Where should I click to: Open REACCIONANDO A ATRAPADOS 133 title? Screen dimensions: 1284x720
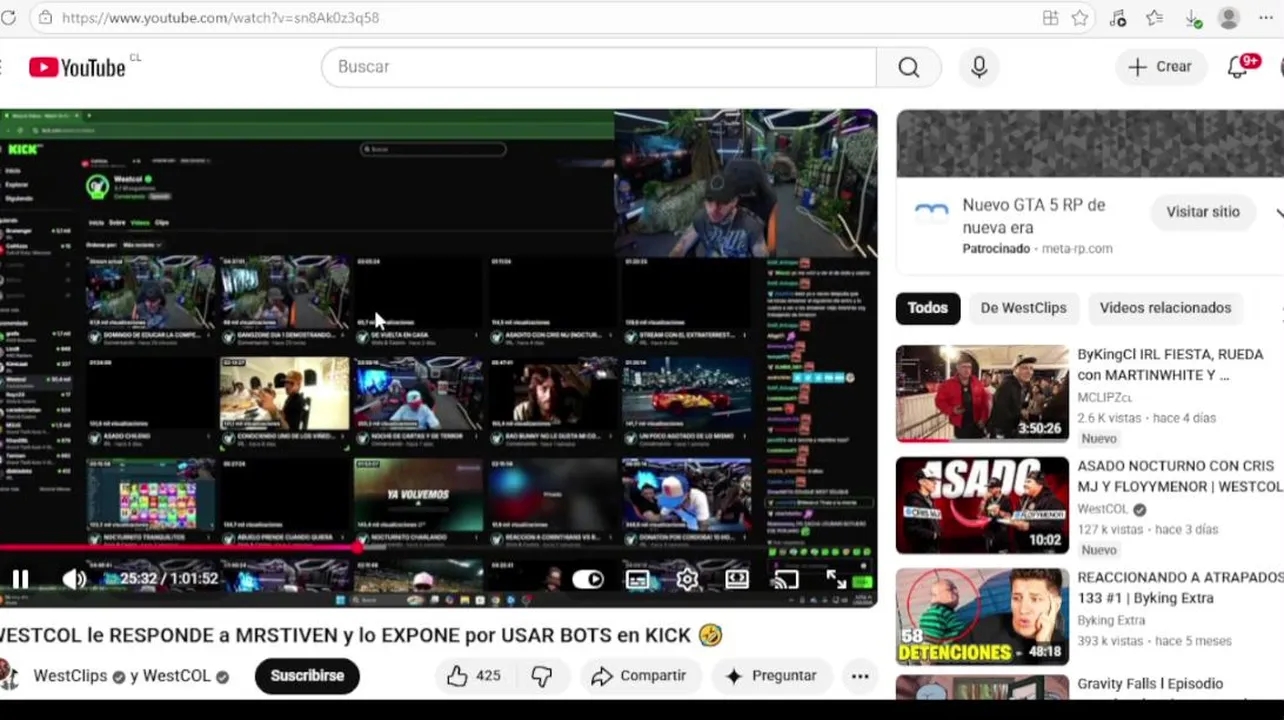[x=1180, y=588]
